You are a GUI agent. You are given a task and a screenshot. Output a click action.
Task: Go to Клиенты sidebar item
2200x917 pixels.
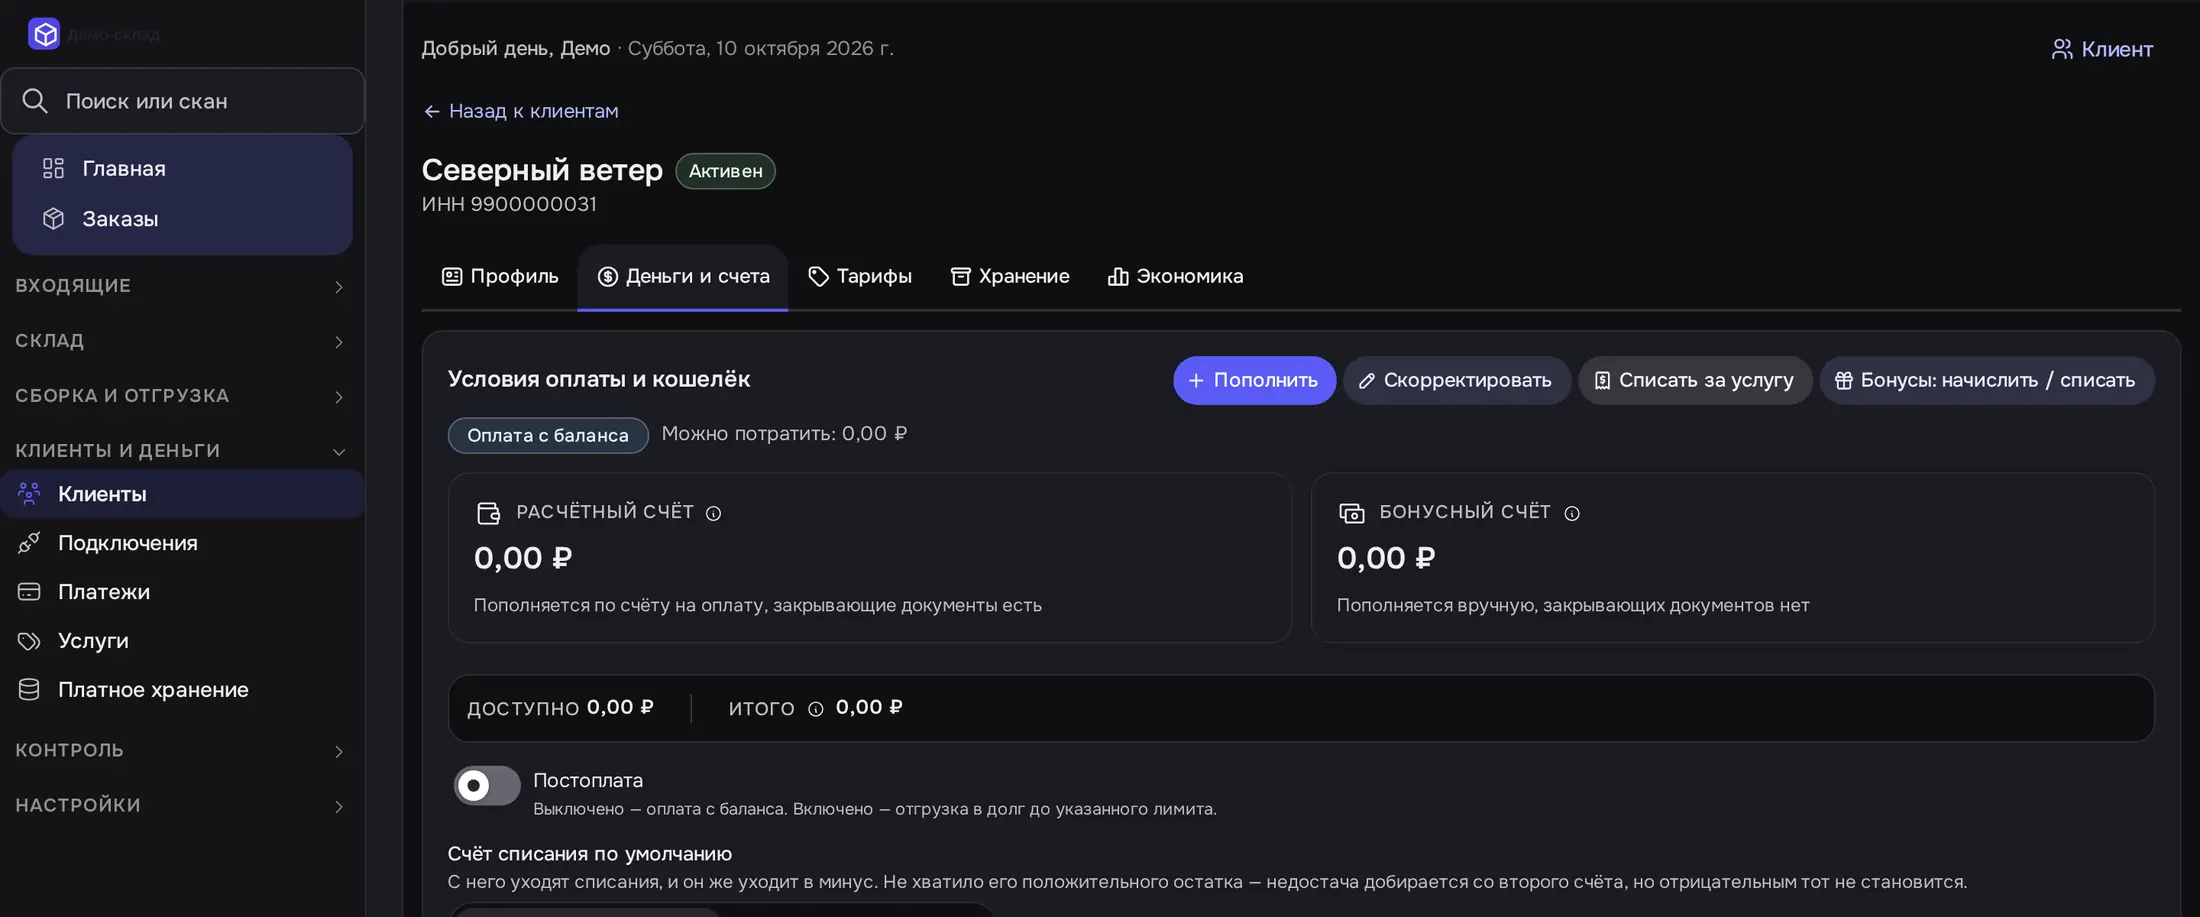click(182, 494)
